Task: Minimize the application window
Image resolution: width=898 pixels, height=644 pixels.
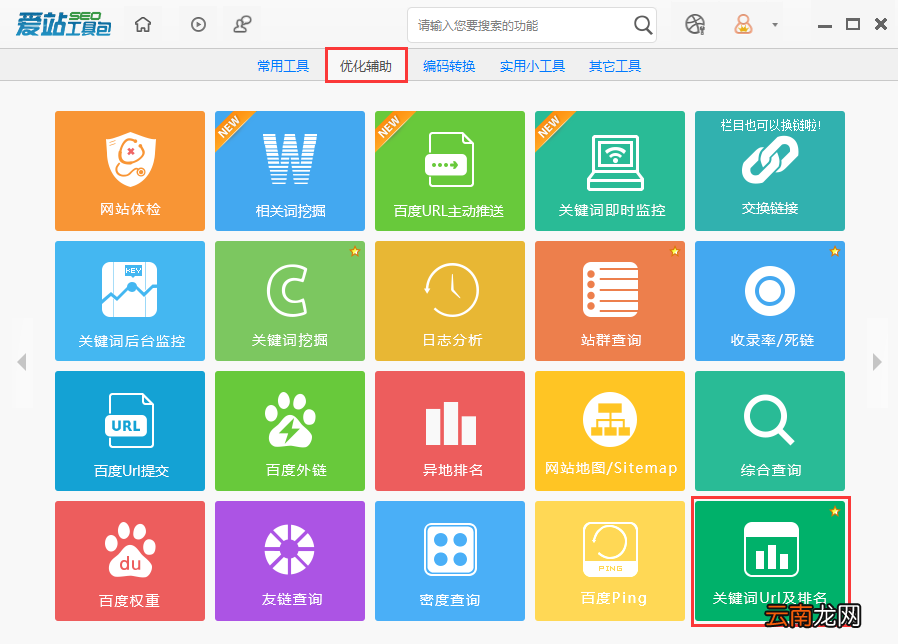Action: pos(825,26)
